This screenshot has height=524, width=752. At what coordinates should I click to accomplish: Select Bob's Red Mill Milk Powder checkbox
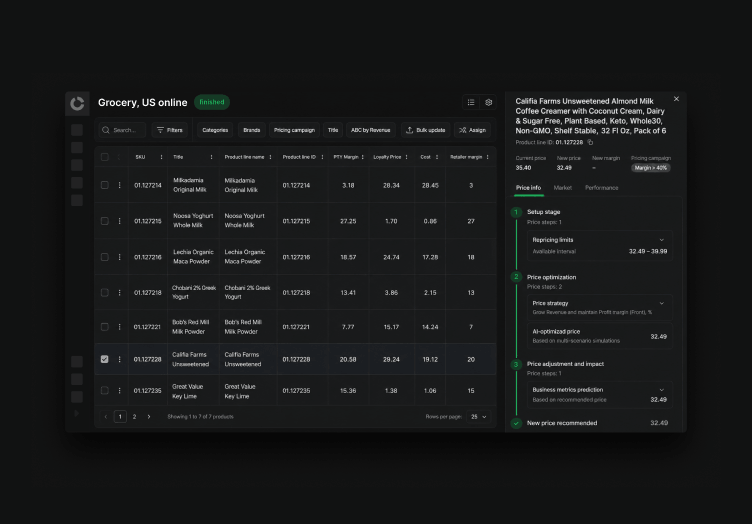coord(105,327)
